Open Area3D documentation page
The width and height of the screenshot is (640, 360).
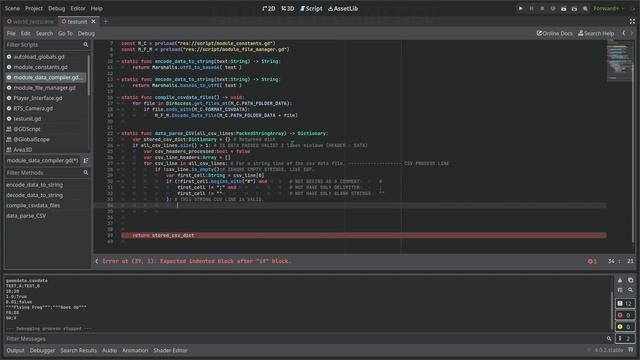[x=22, y=150]
